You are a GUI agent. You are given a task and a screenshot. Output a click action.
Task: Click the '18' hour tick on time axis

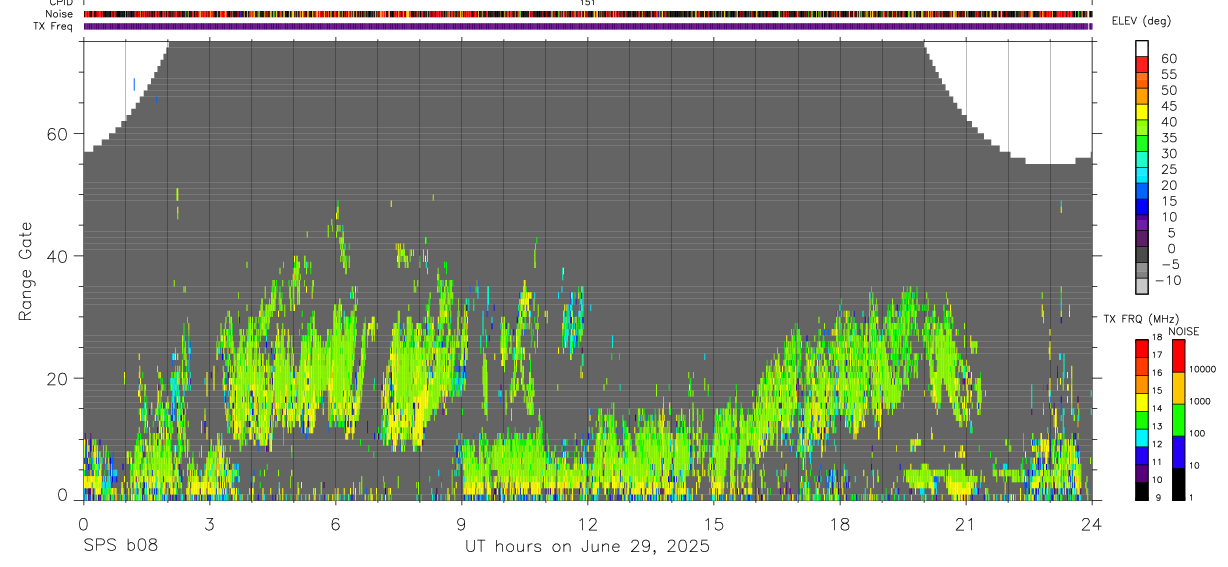coord(840,524)
